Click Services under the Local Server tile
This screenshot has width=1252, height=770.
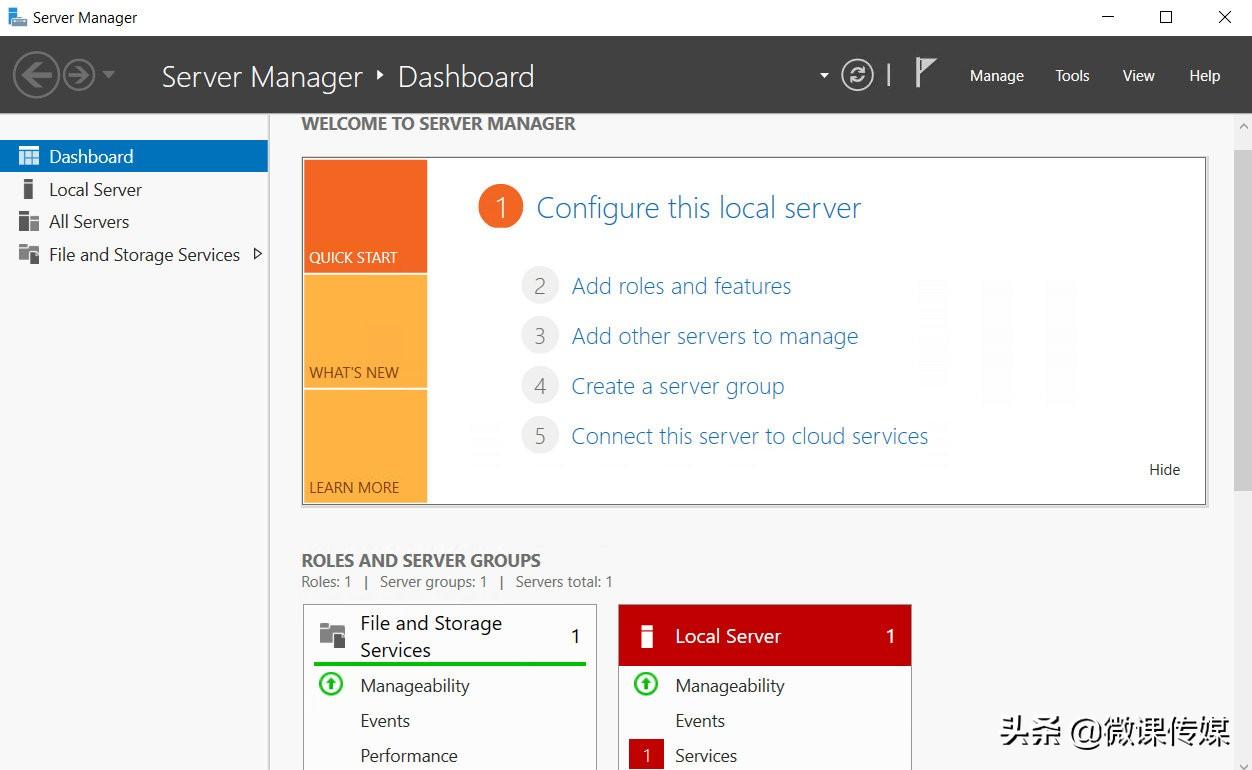[x=706, y=755]
